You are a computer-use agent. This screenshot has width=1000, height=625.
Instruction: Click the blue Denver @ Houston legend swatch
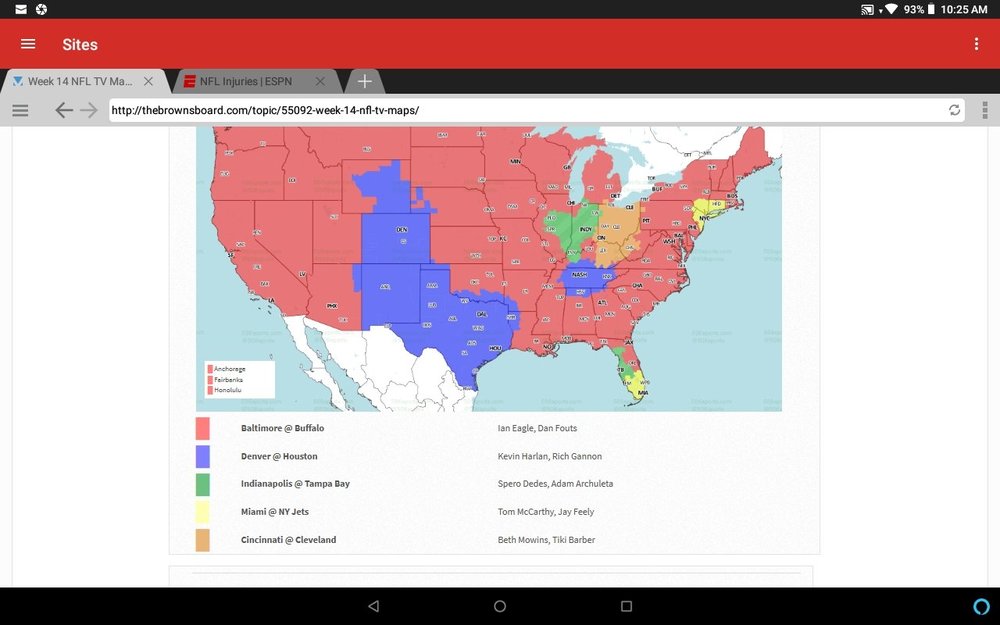(x=203, y=457)
